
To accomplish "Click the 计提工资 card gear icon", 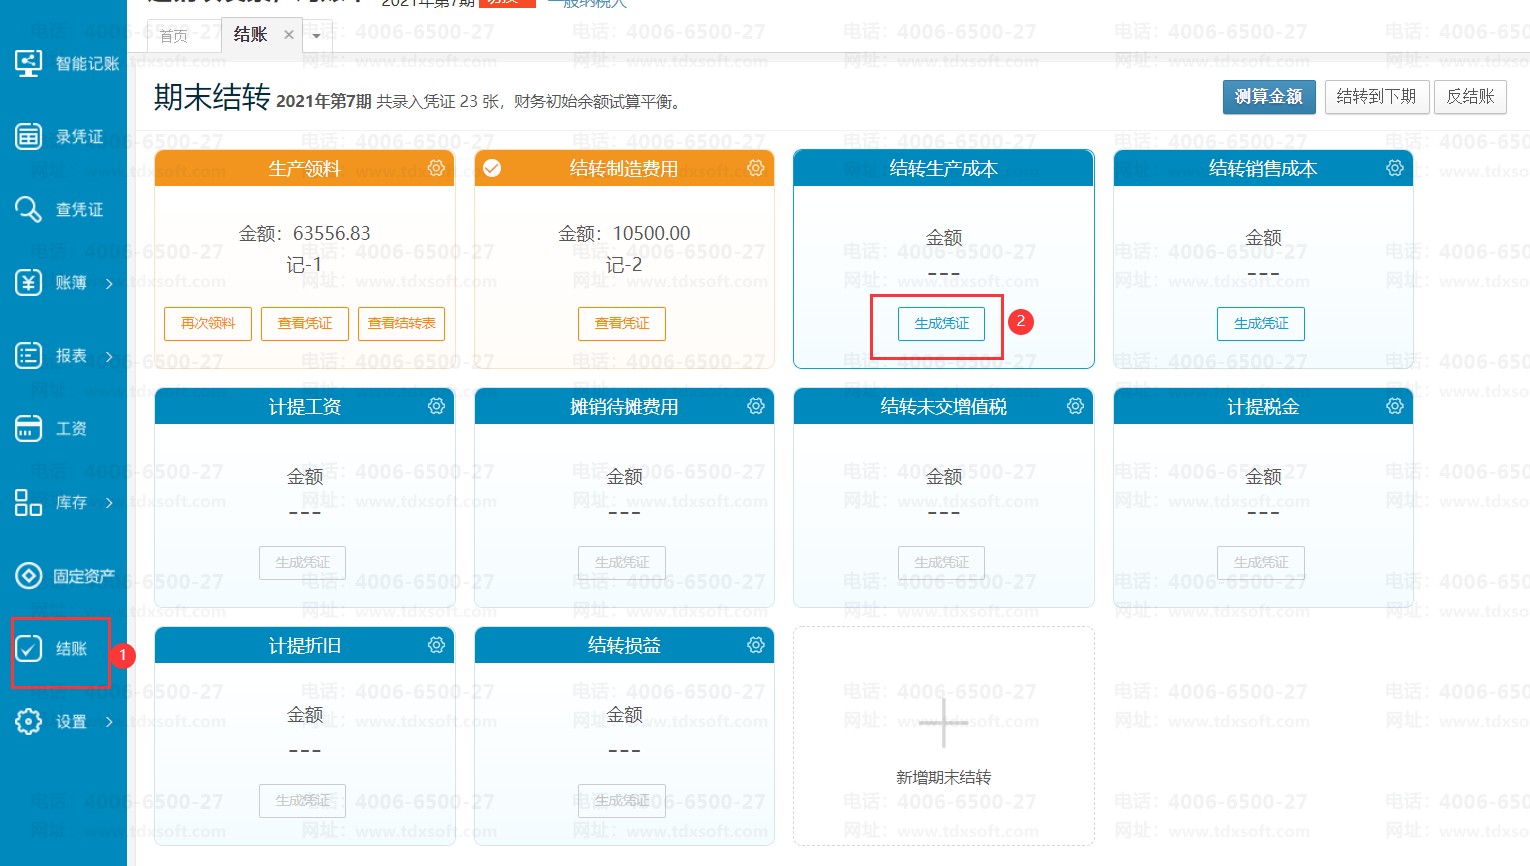I will coord(436,406).
